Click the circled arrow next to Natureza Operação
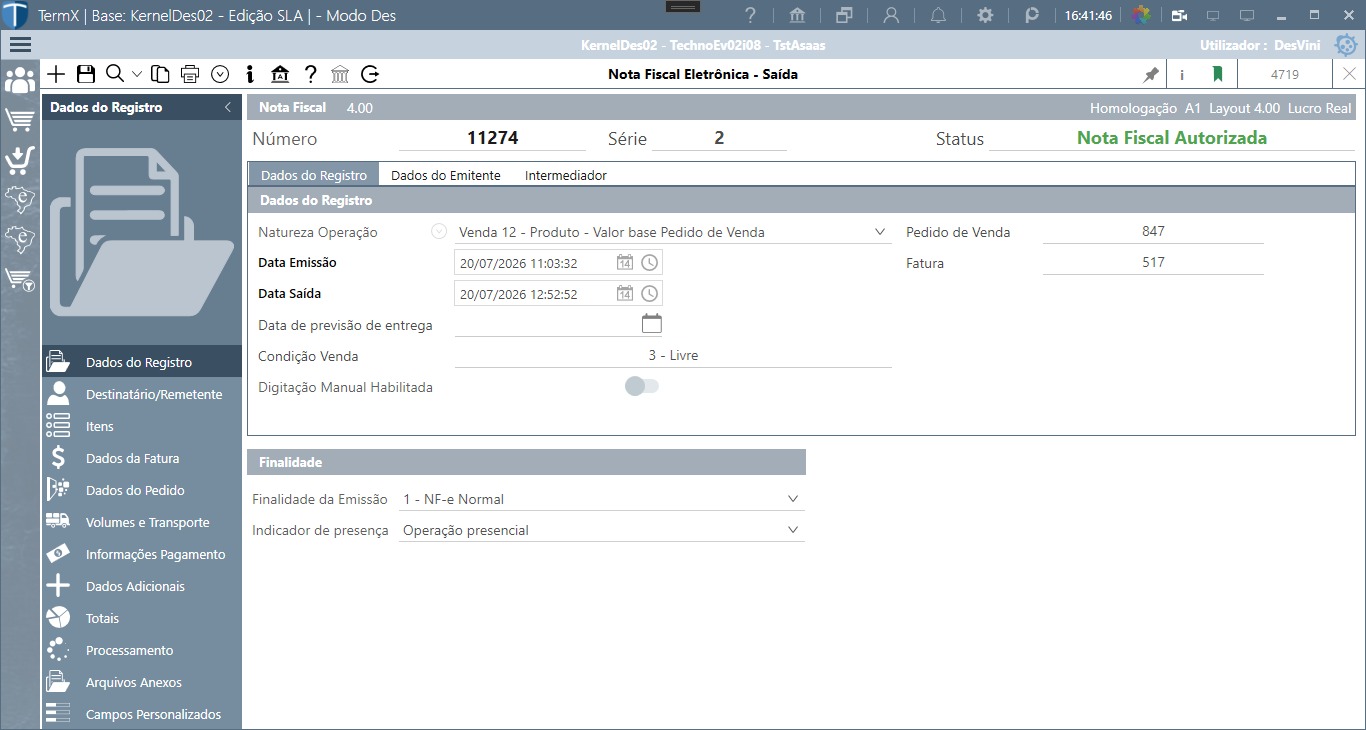The image size is (1366, 730). pos(438,231)
